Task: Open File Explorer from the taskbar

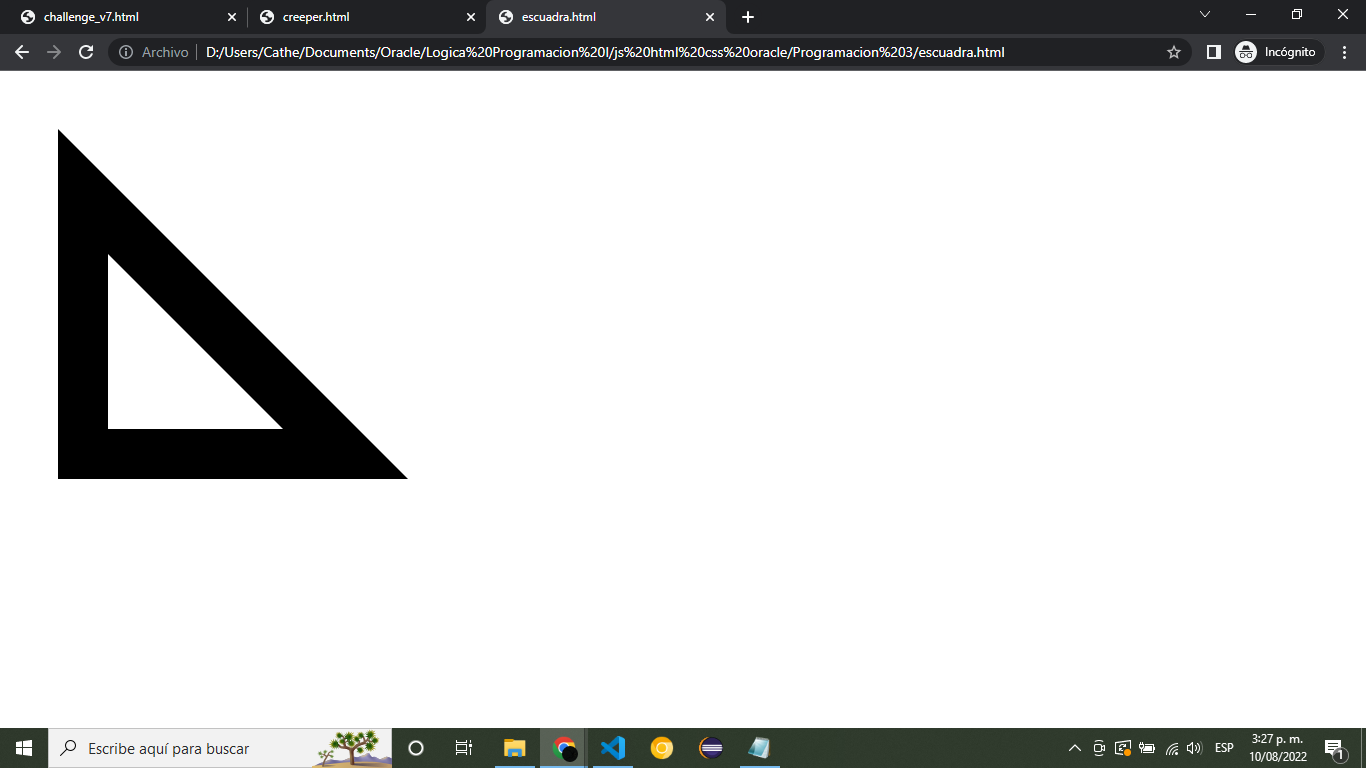Action: click(515, 748)
